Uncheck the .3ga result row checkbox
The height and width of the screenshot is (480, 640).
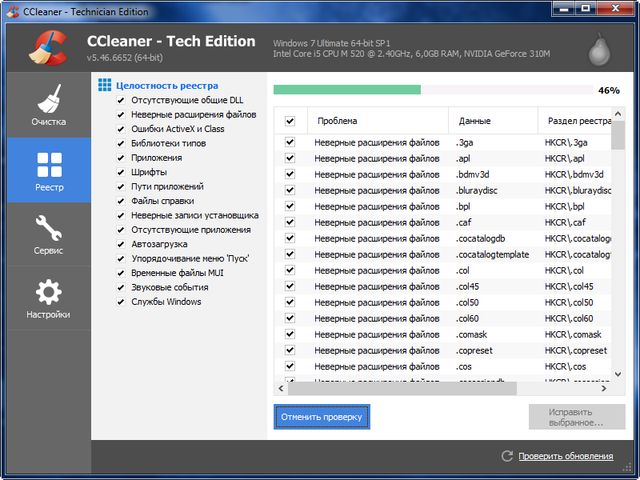tap(290, 143)
